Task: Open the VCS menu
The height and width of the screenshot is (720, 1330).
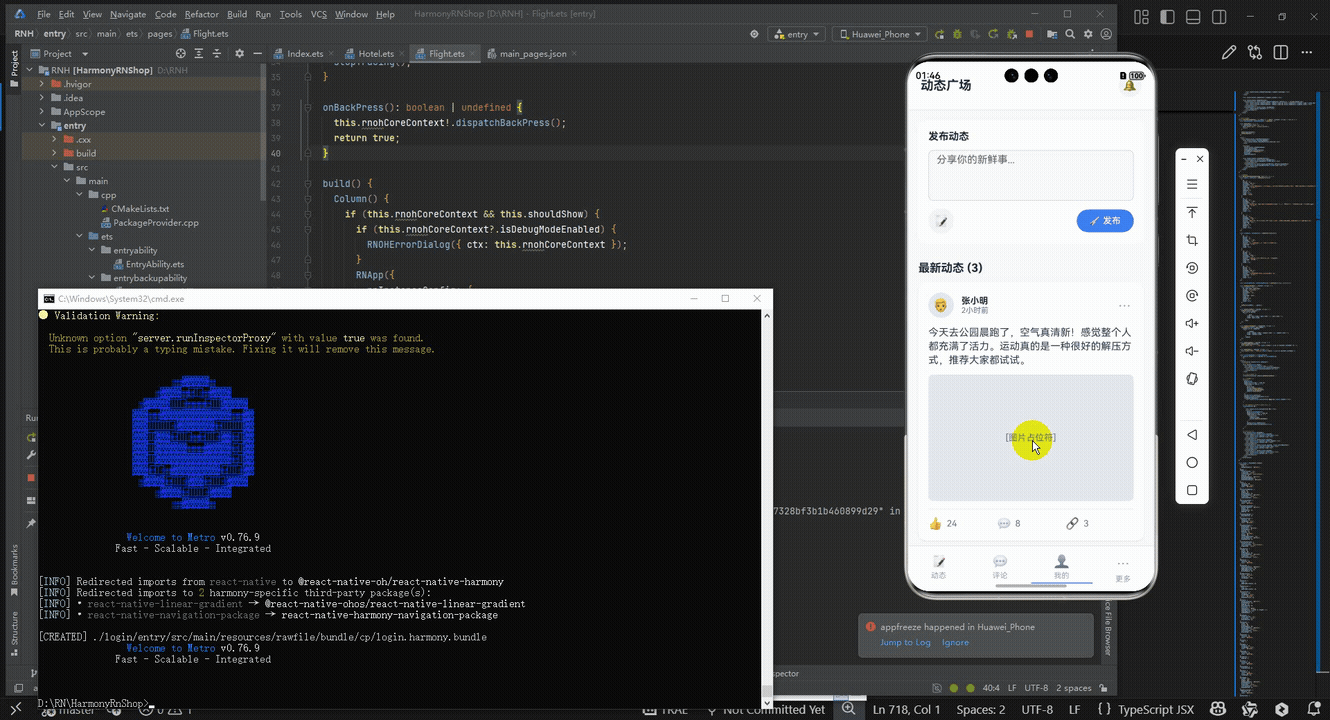Action: [319, 15]
